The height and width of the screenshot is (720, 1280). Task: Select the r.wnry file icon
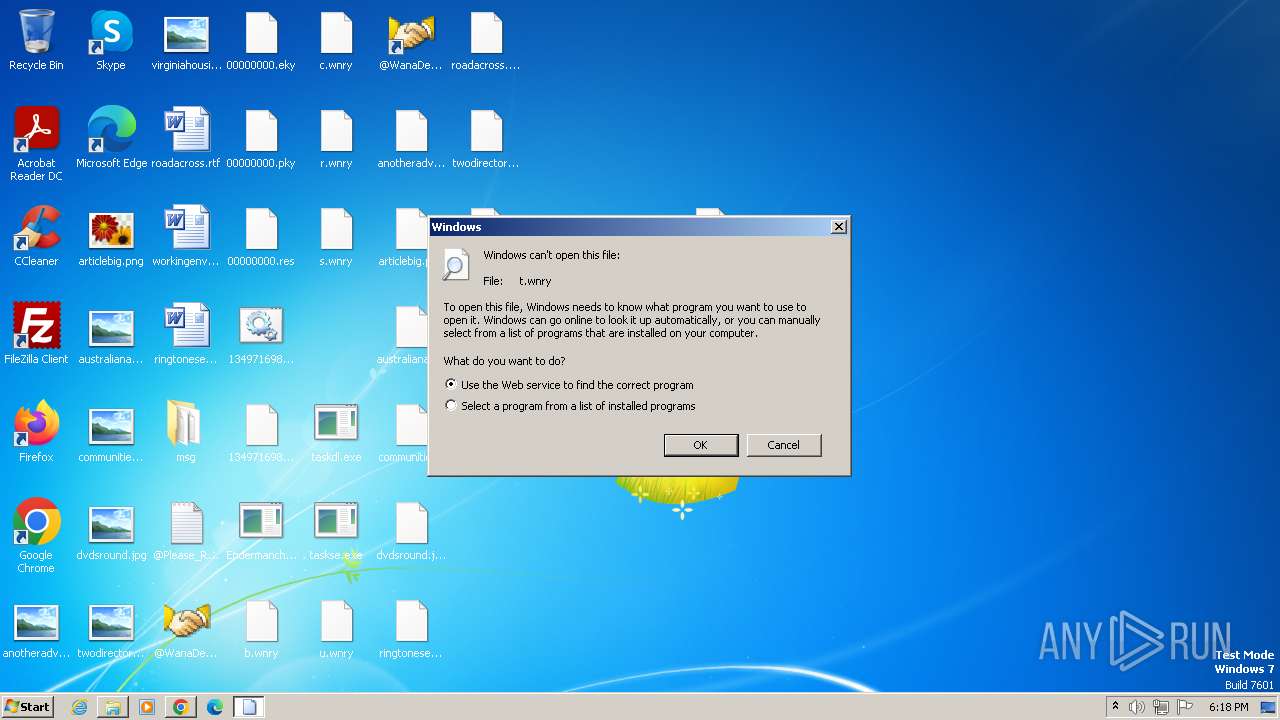(336, 139)
